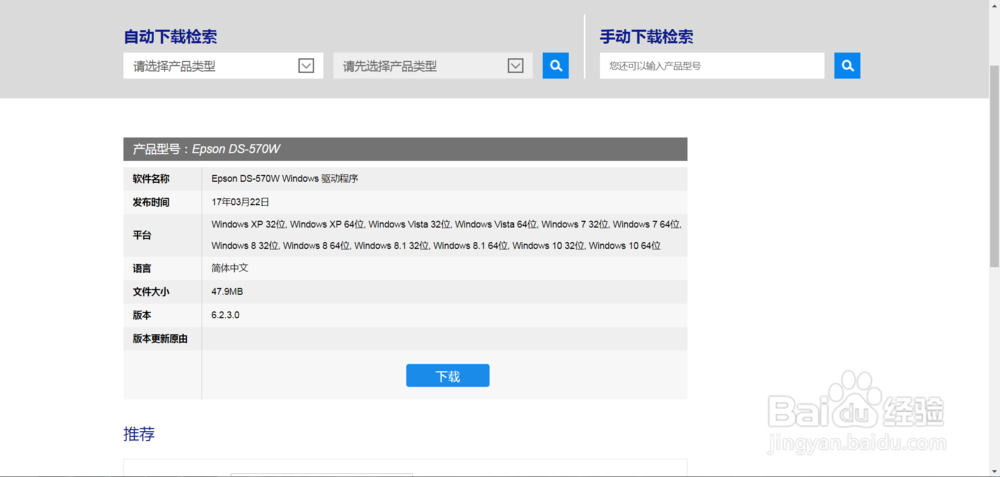Click the auto download search magnifier button
Screen dimensions: 1000x477
coord(555,66)
